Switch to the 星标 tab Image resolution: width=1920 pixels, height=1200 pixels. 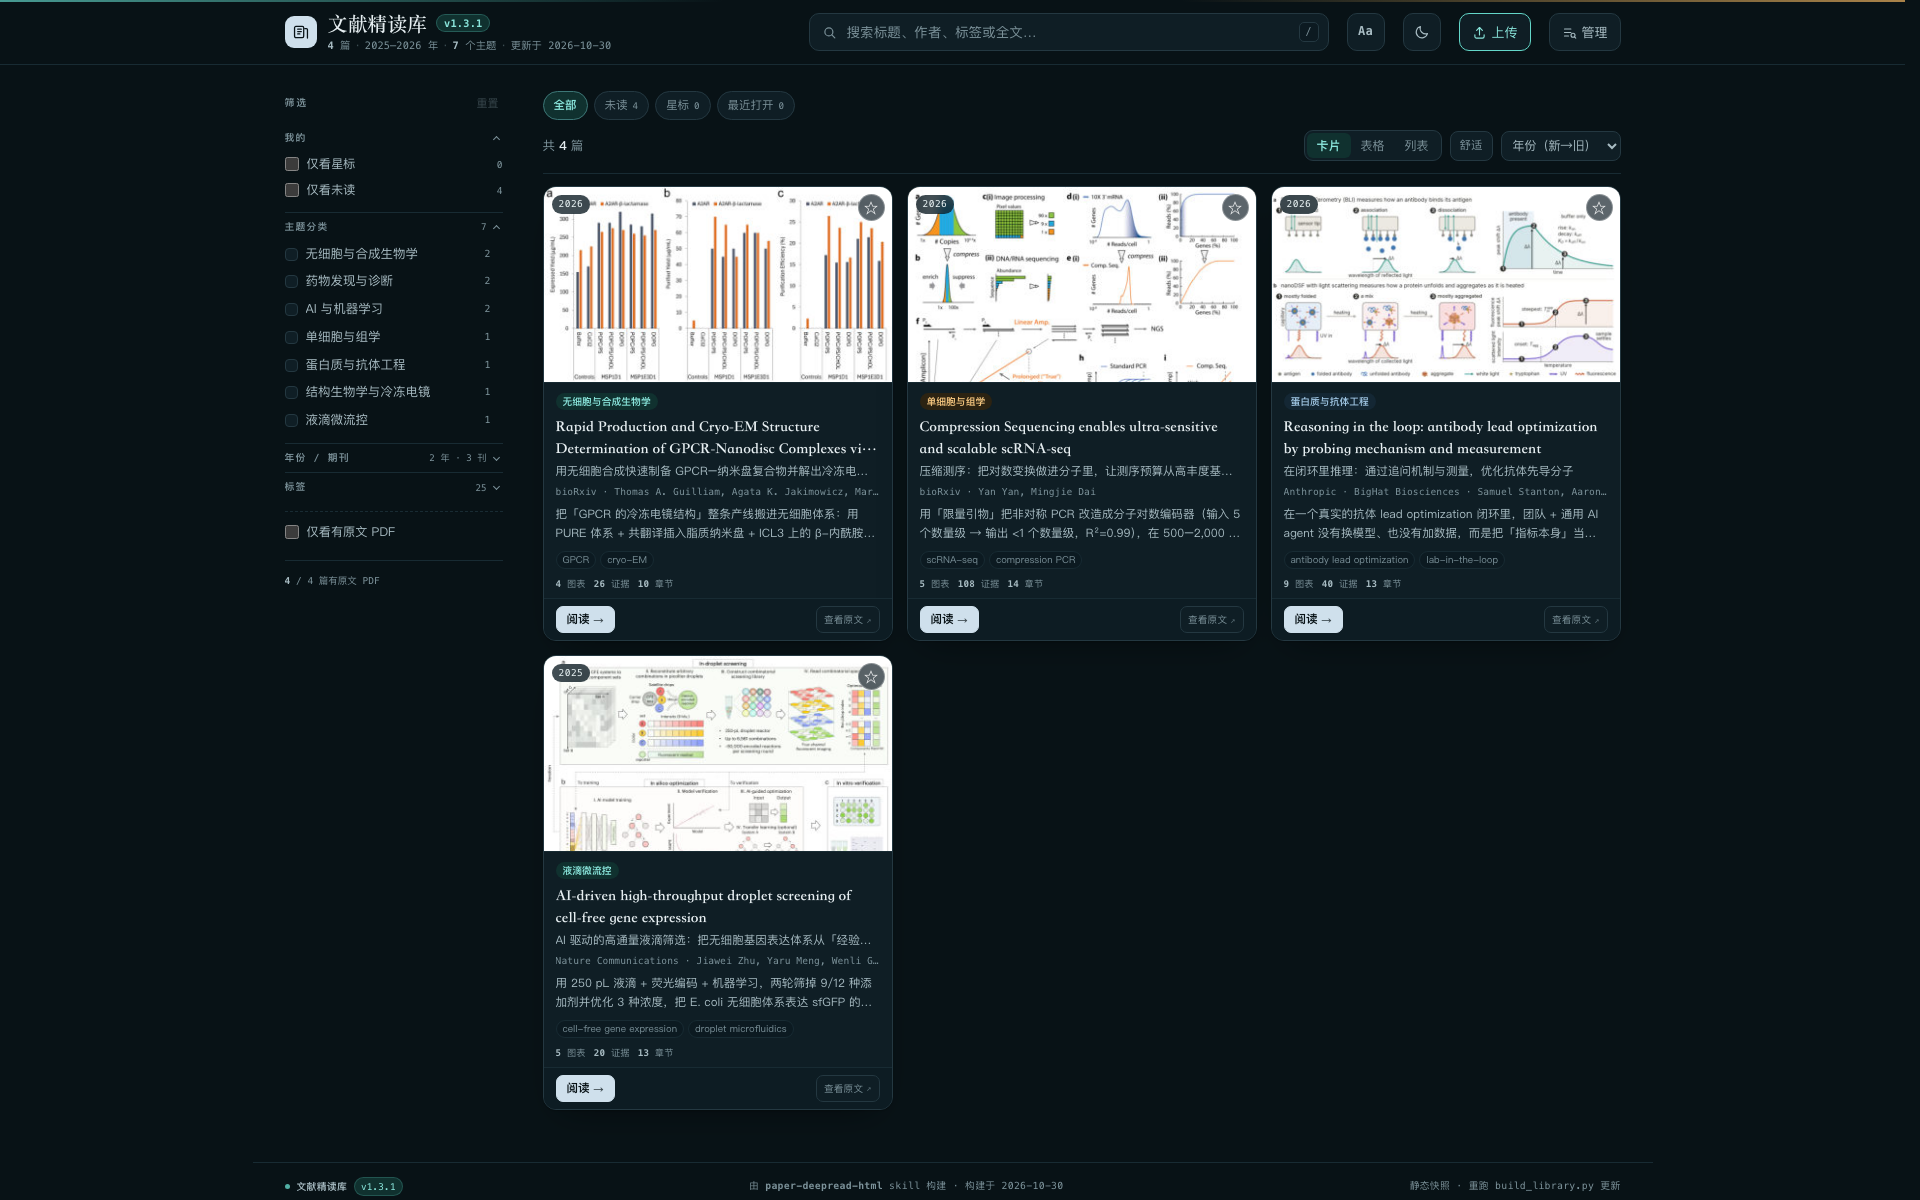tap(683, 105)
